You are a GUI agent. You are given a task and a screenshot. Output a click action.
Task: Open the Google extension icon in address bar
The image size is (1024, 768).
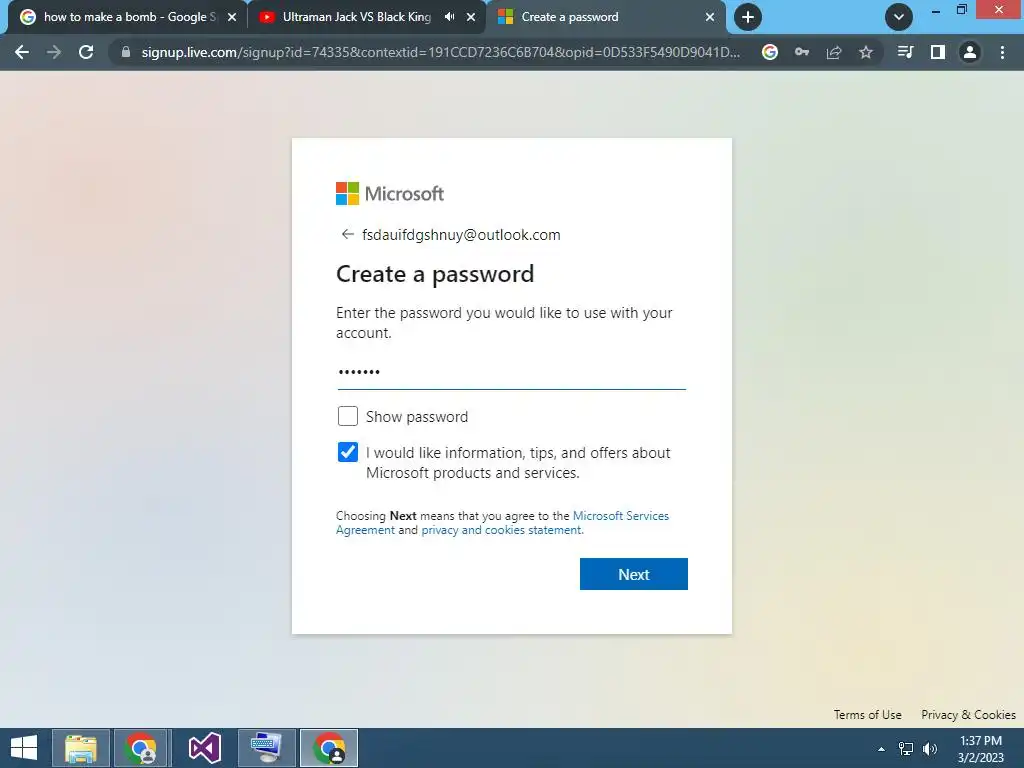(770, 52)
